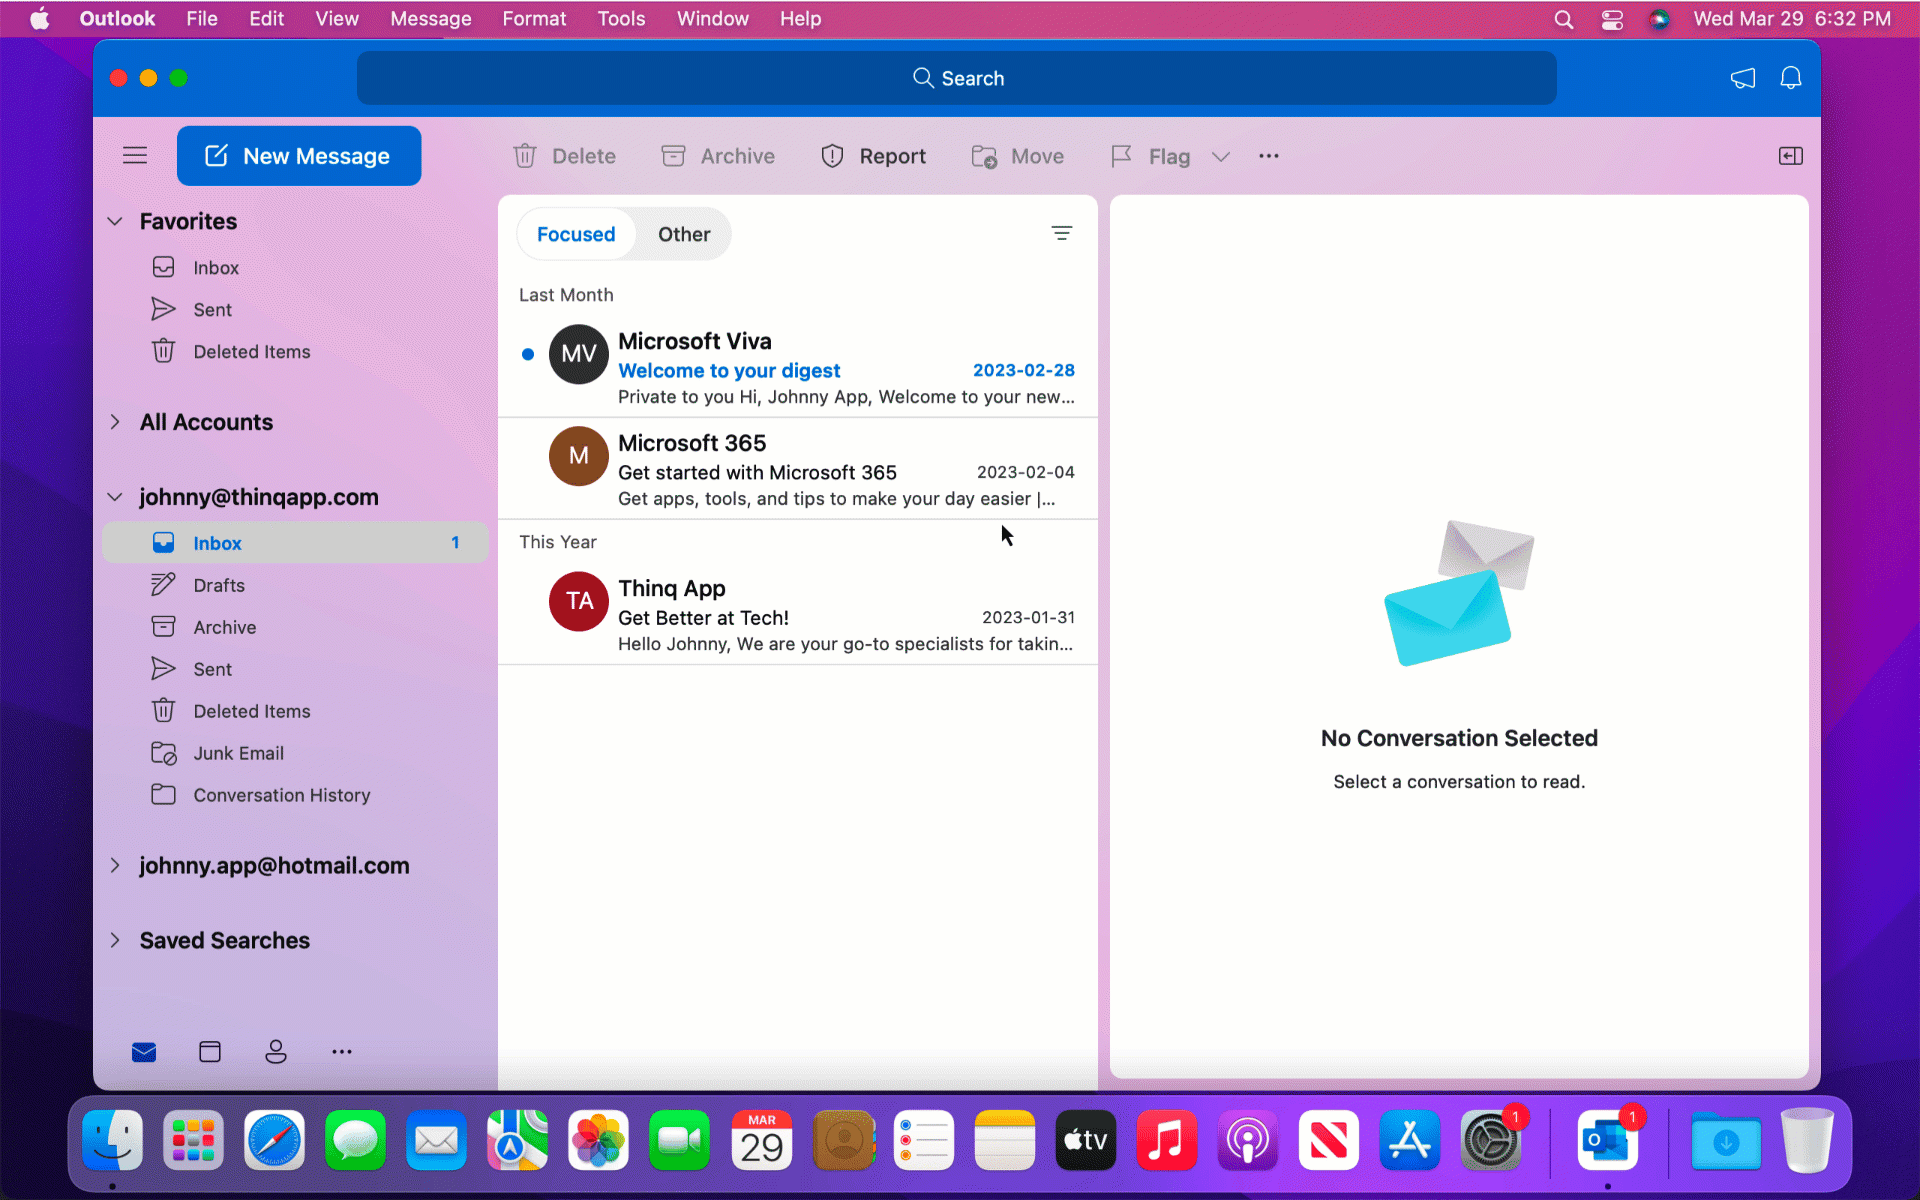Open the message list filter icon
Screen dimensions: 1920x1200
(x=1062, y=233)
